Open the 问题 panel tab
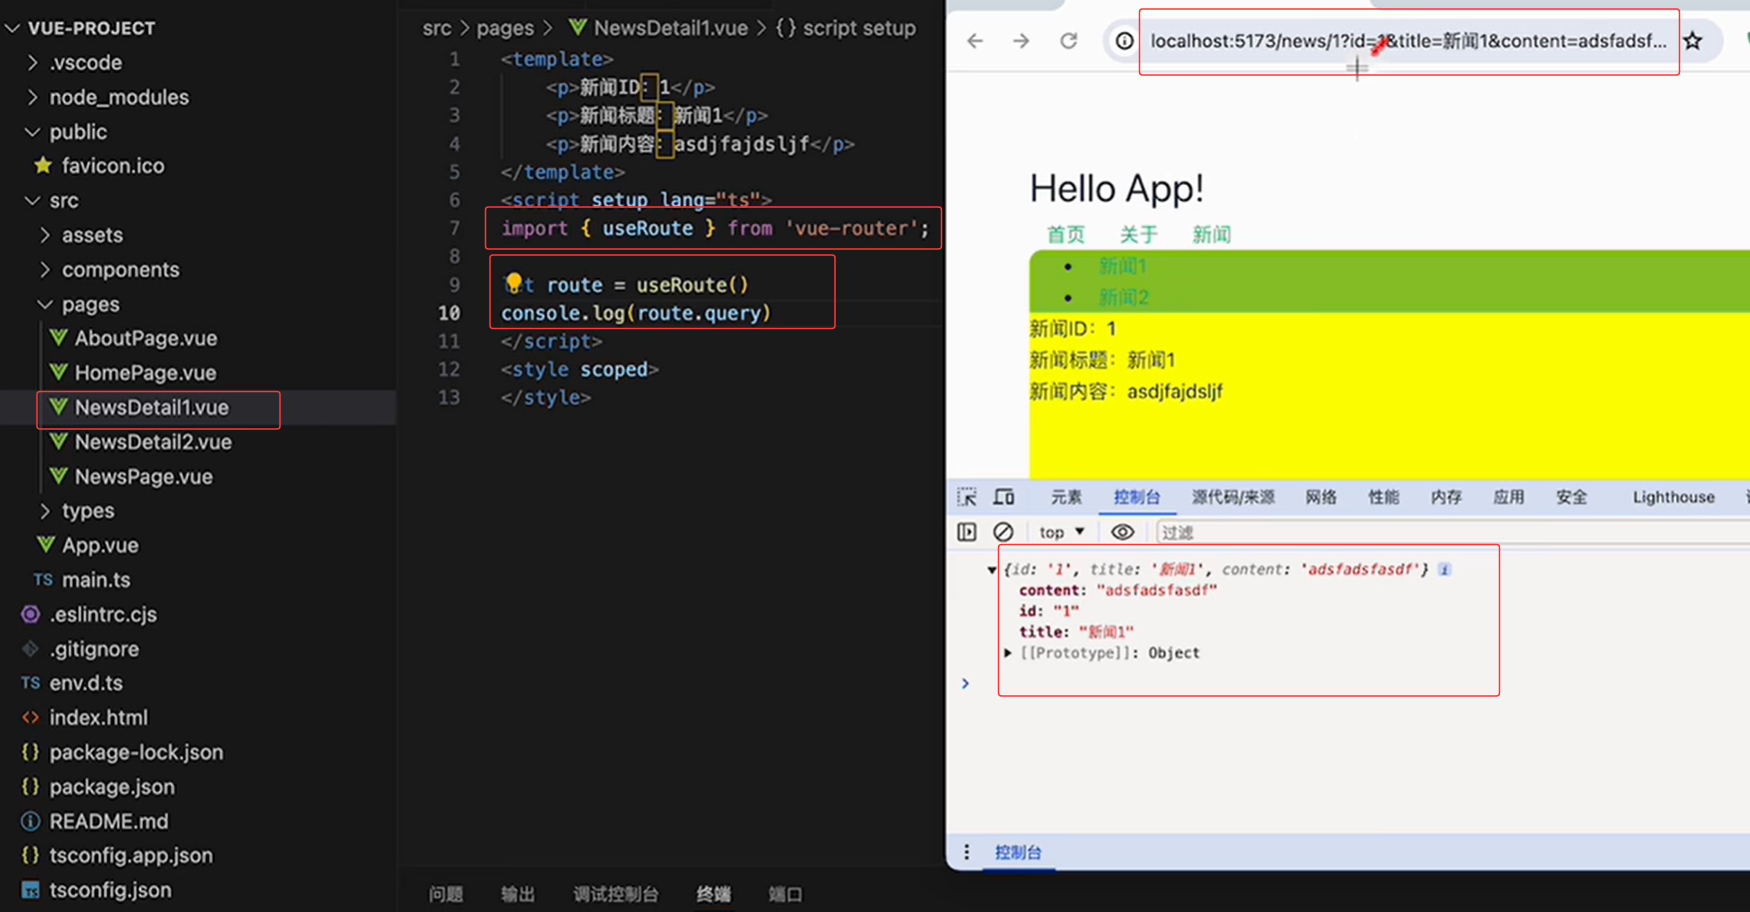 point(446,894)
